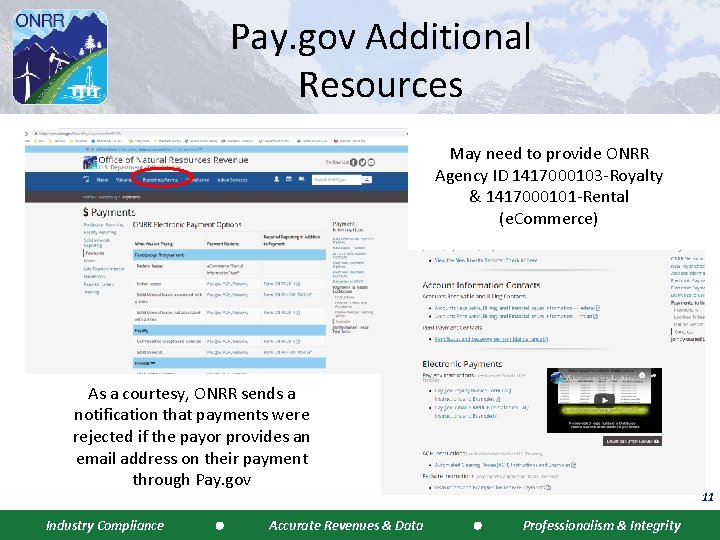Open the Facebook icon beside Follow Us

[354, 162]
